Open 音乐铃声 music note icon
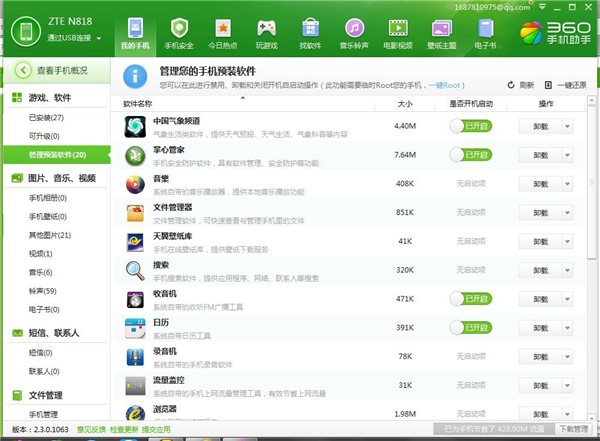Screen dimensions: 600x441 click(x=354, y=28)
